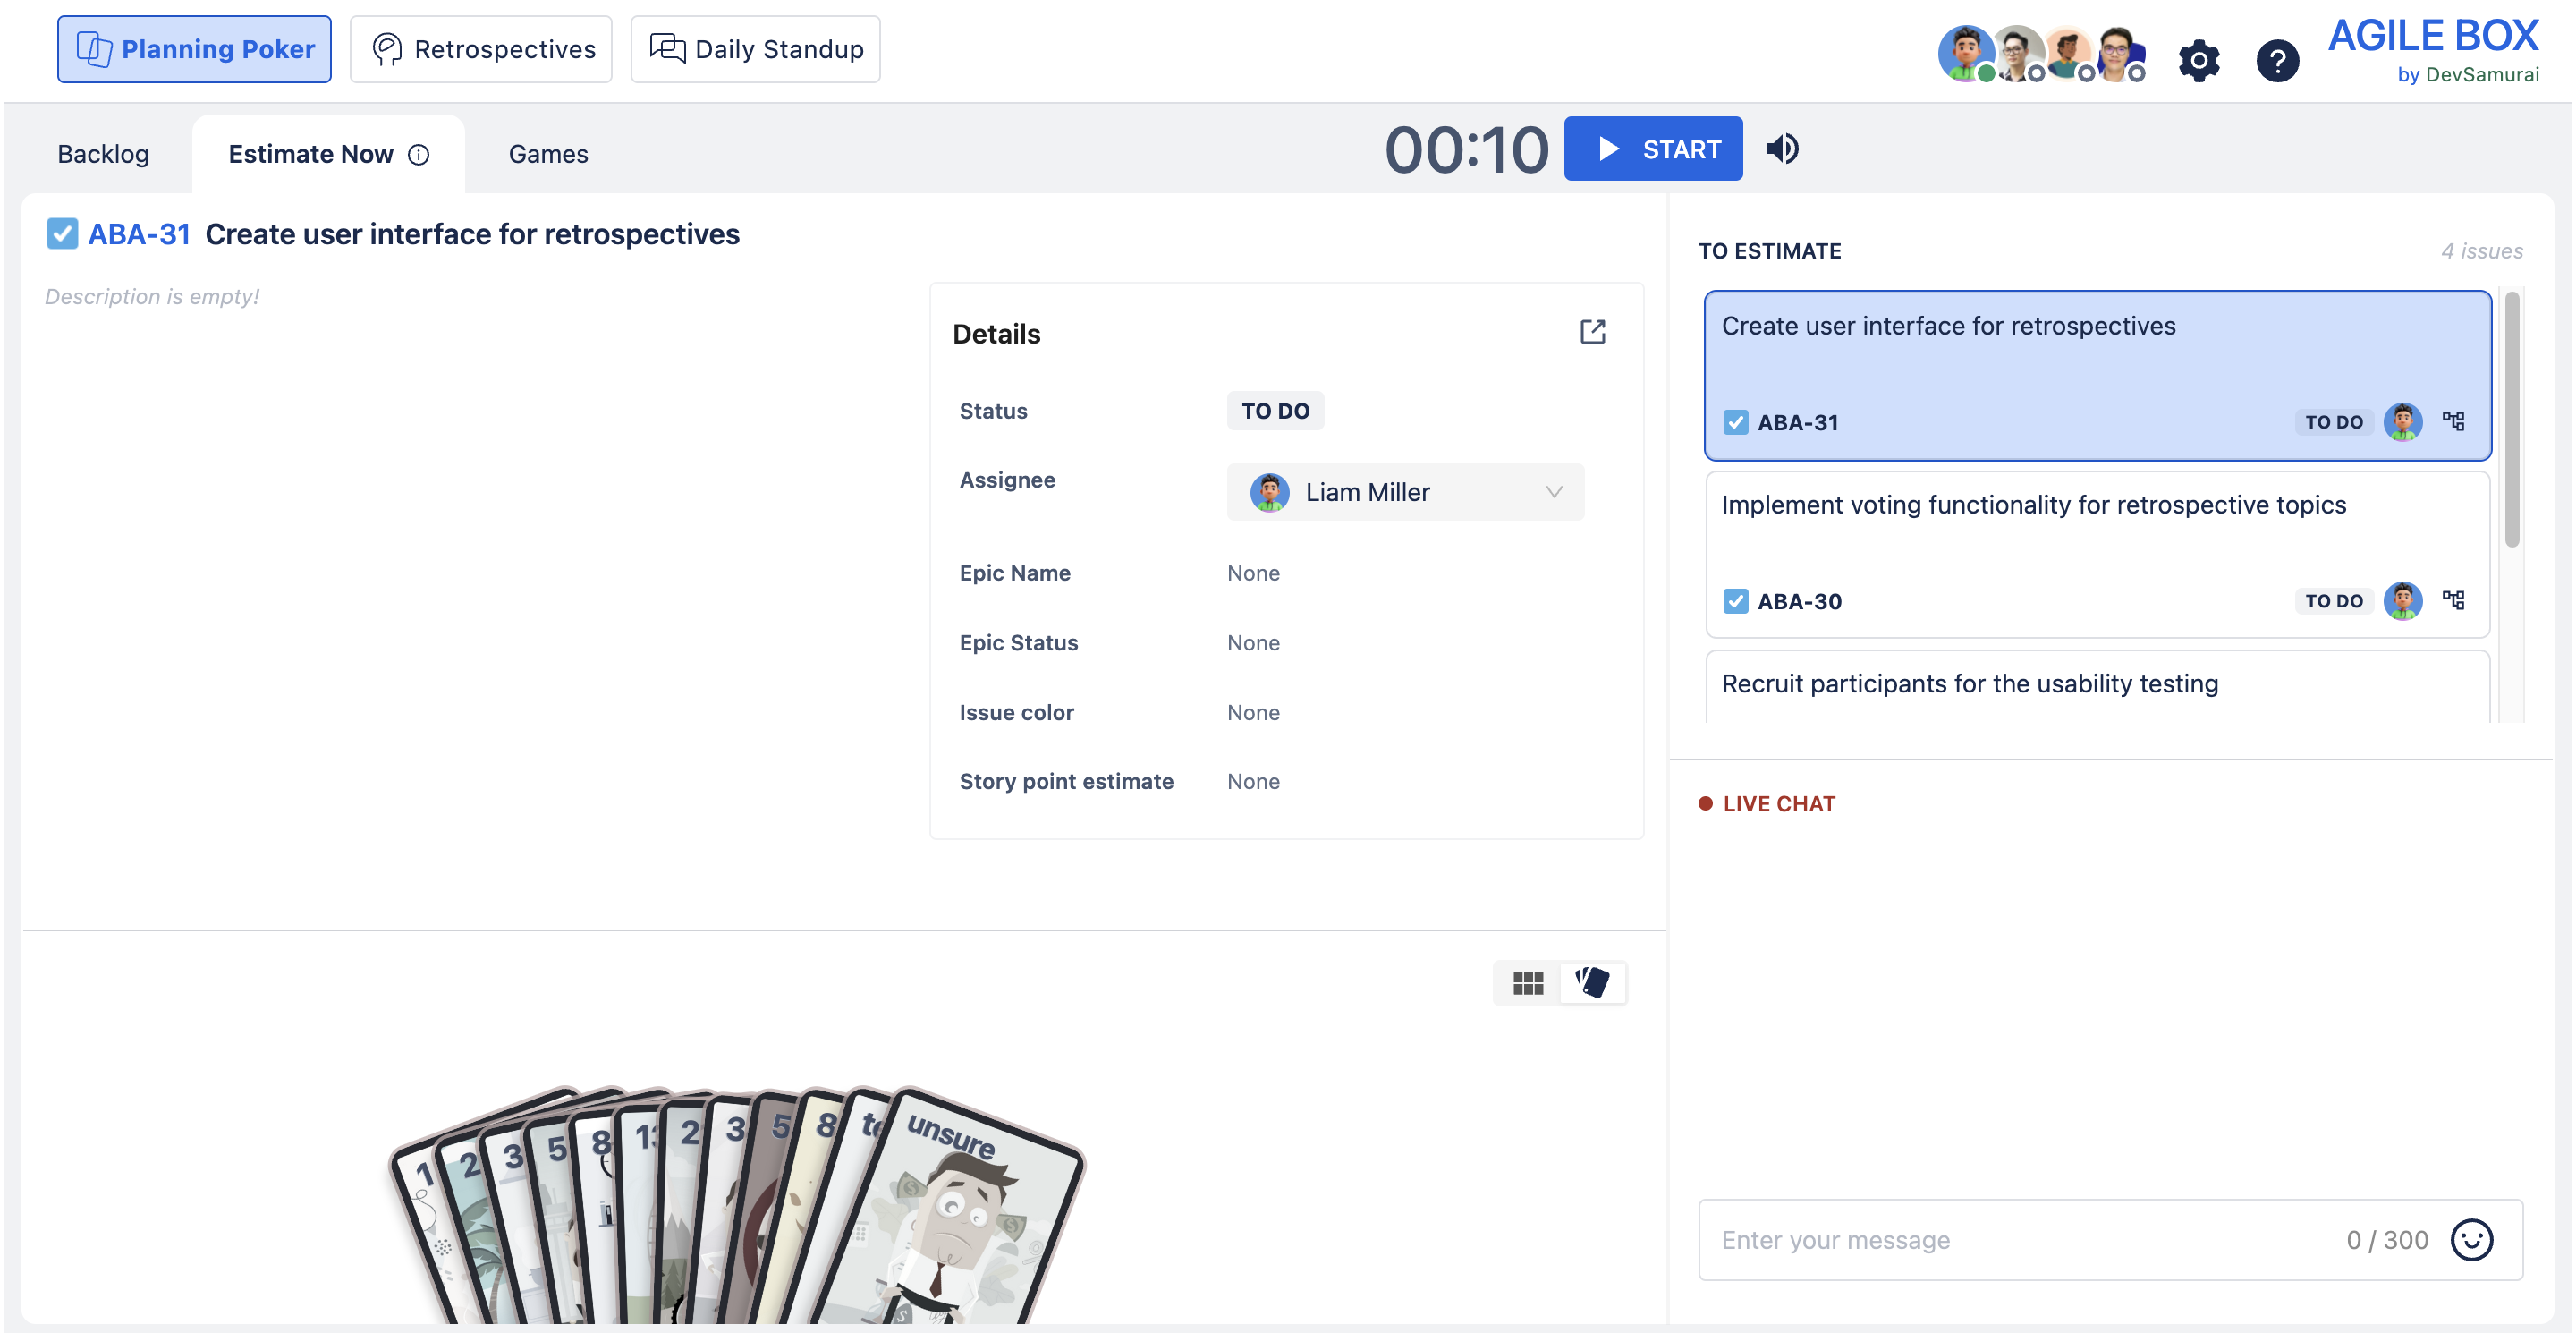Click ABA-31 subtask hierarchy icon
2576x1333 pixels.
2453,421
